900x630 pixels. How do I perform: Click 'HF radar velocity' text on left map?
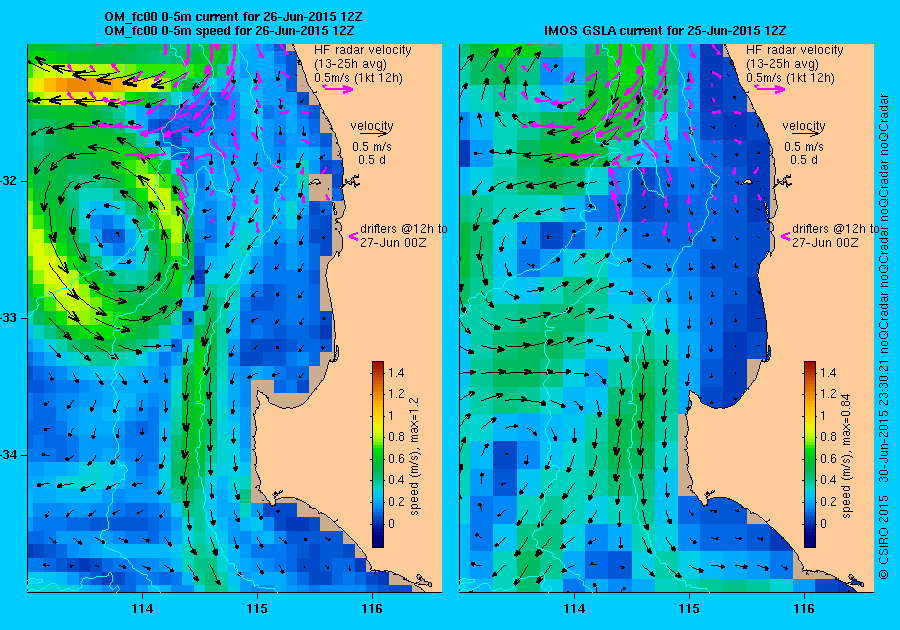click(x=363, y=50)
